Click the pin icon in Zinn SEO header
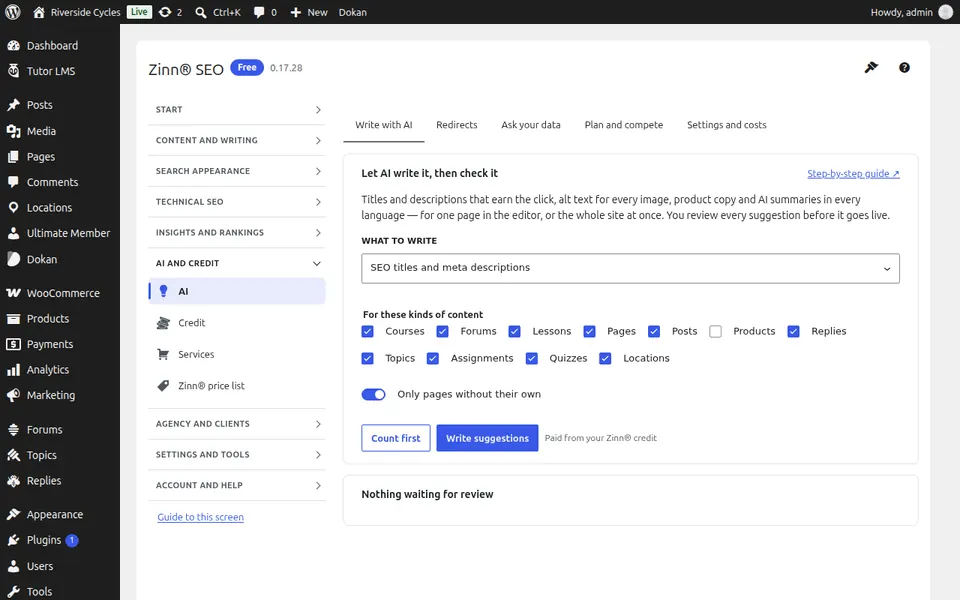960x600 pixels. (871, 67)
